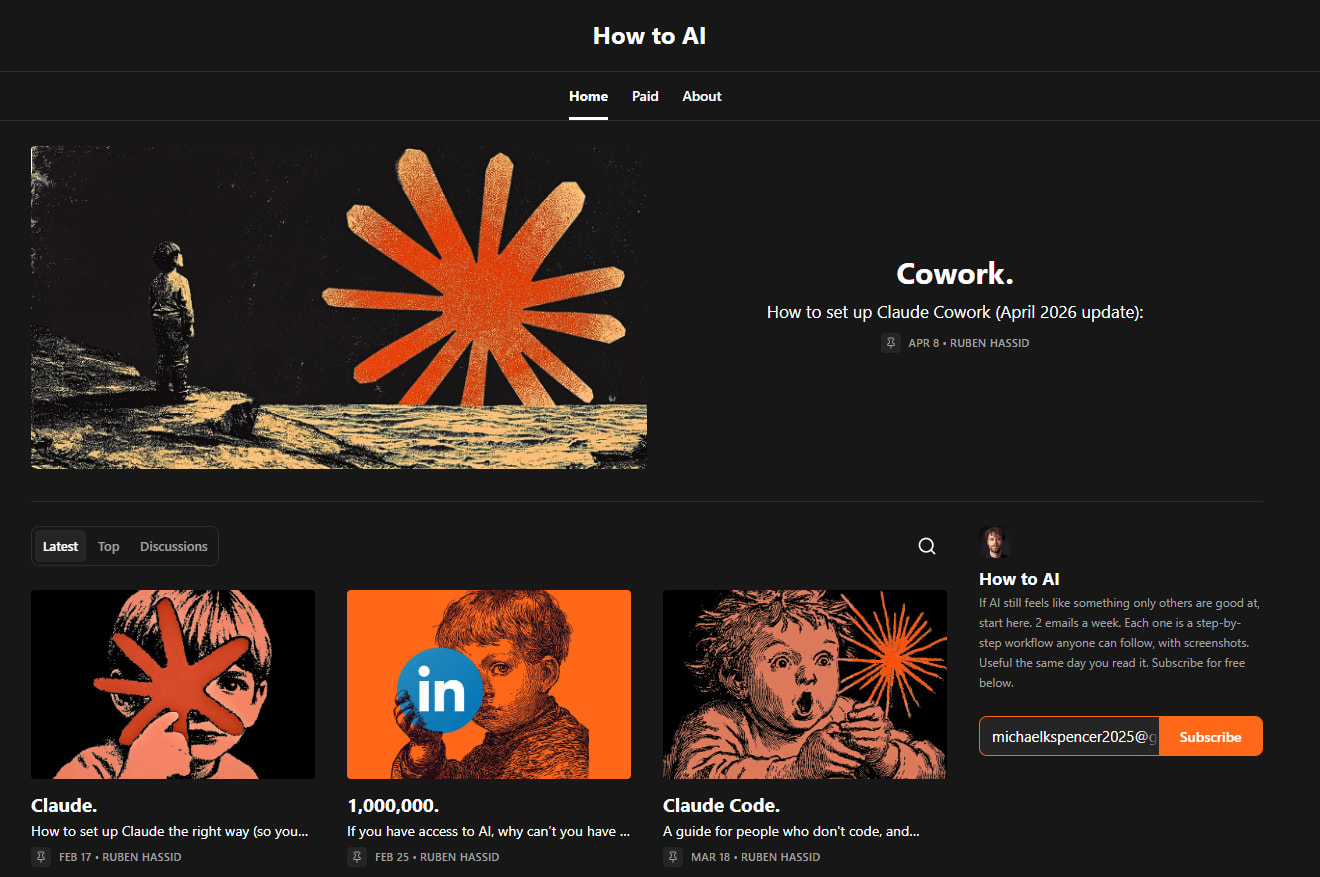This screenshot has height=877, width=1320.
Task: Open the About tab
Action: click(x=702, y=96)
